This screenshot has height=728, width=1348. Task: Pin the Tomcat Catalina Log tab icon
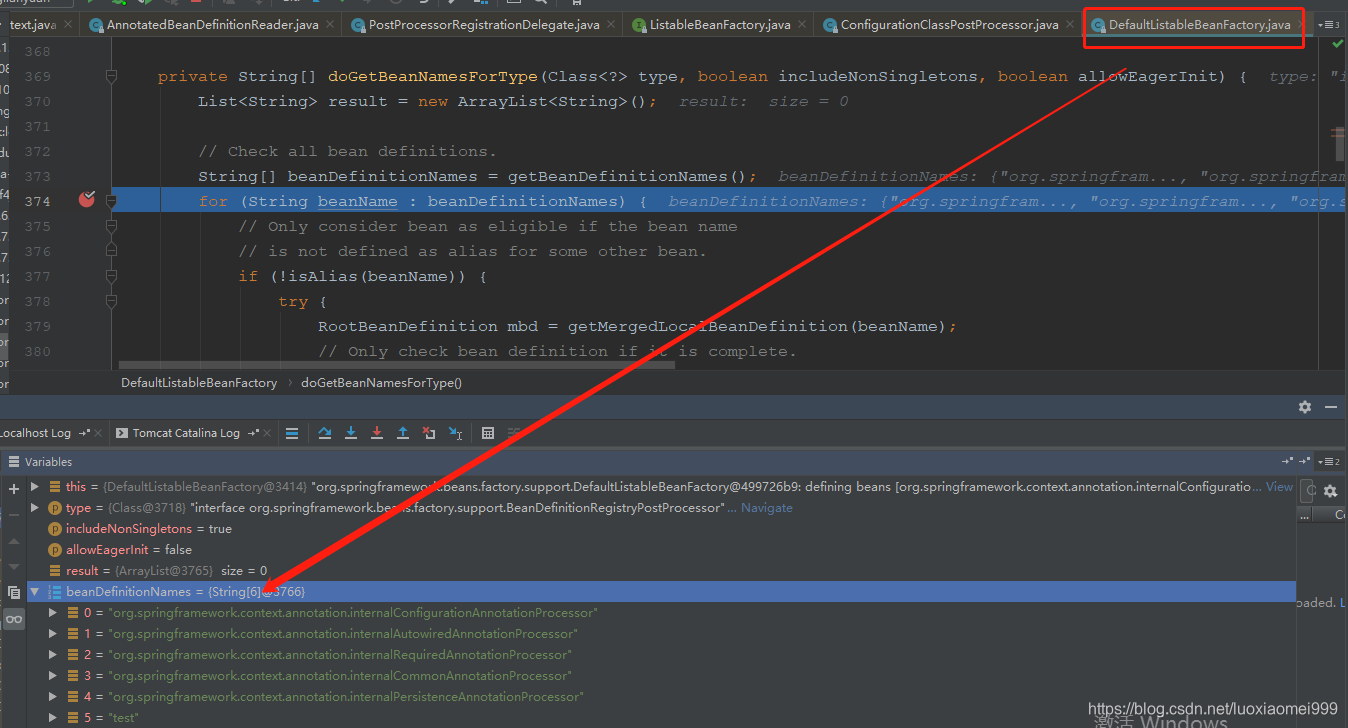tap(252, 433)
